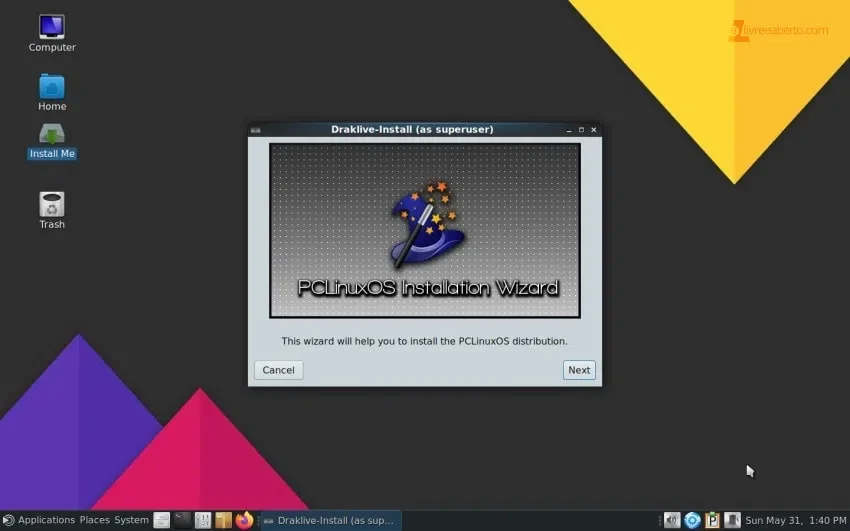Screen dimensions: 850x531
Task: Open the Places menu
Action: point(94,520)
